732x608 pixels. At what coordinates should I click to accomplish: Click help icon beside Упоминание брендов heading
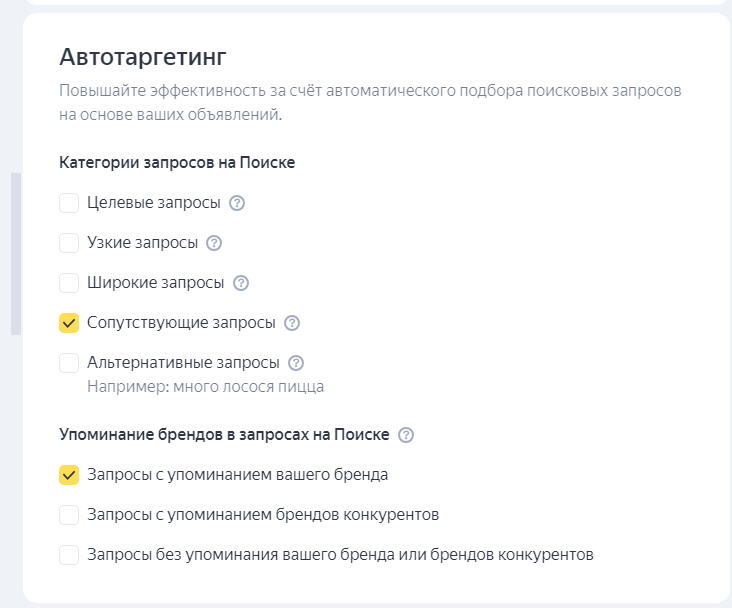[406, 435]
